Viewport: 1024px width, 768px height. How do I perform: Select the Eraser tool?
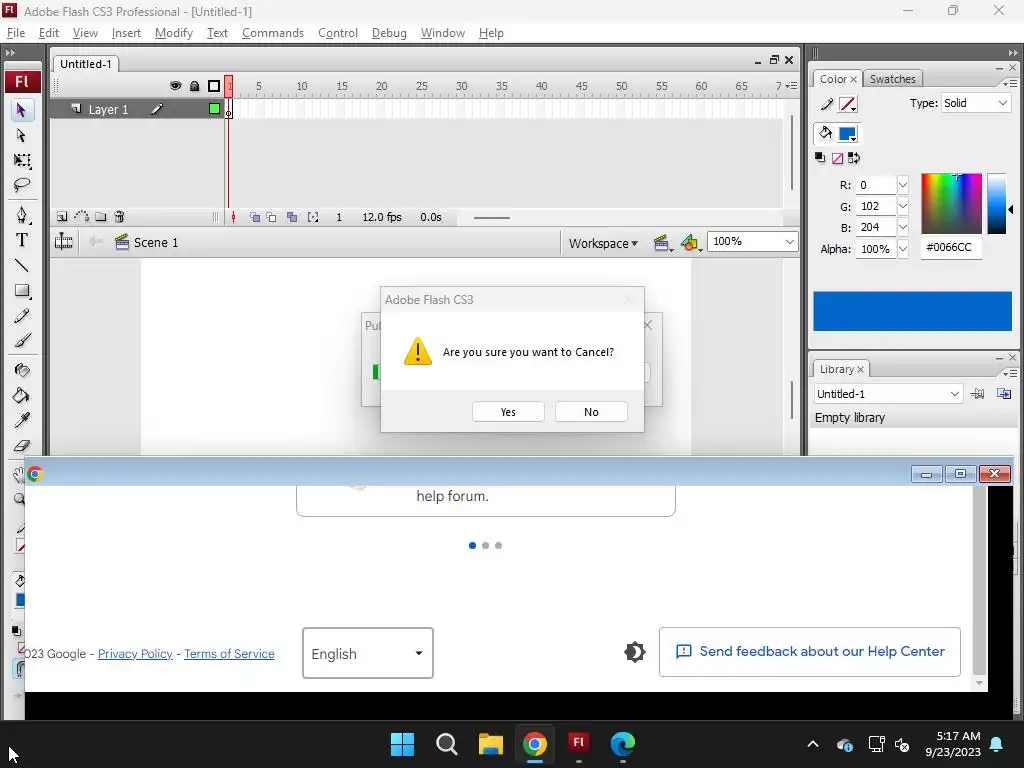22,445
